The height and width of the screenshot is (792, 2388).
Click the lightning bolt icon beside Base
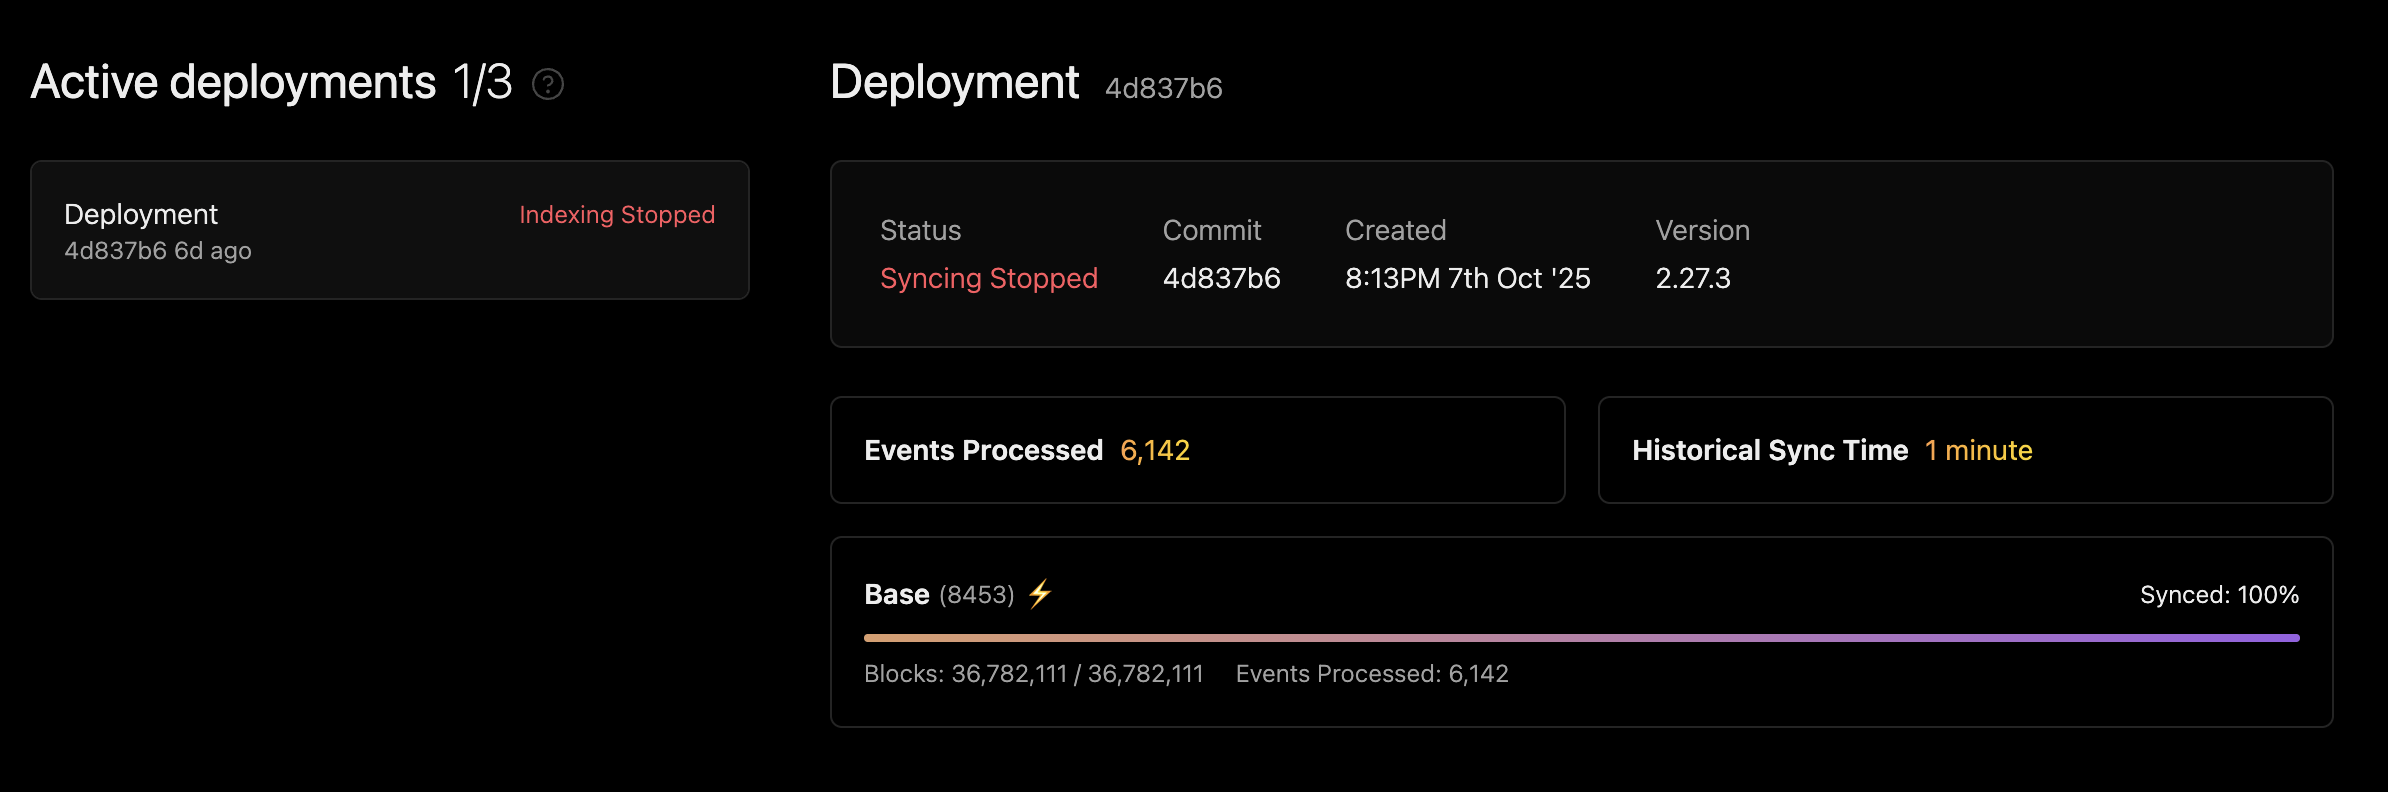1040,594
